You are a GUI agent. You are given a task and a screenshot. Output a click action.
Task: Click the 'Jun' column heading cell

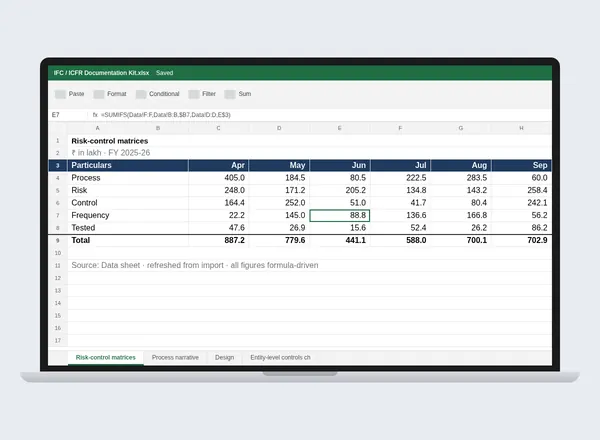339,165
